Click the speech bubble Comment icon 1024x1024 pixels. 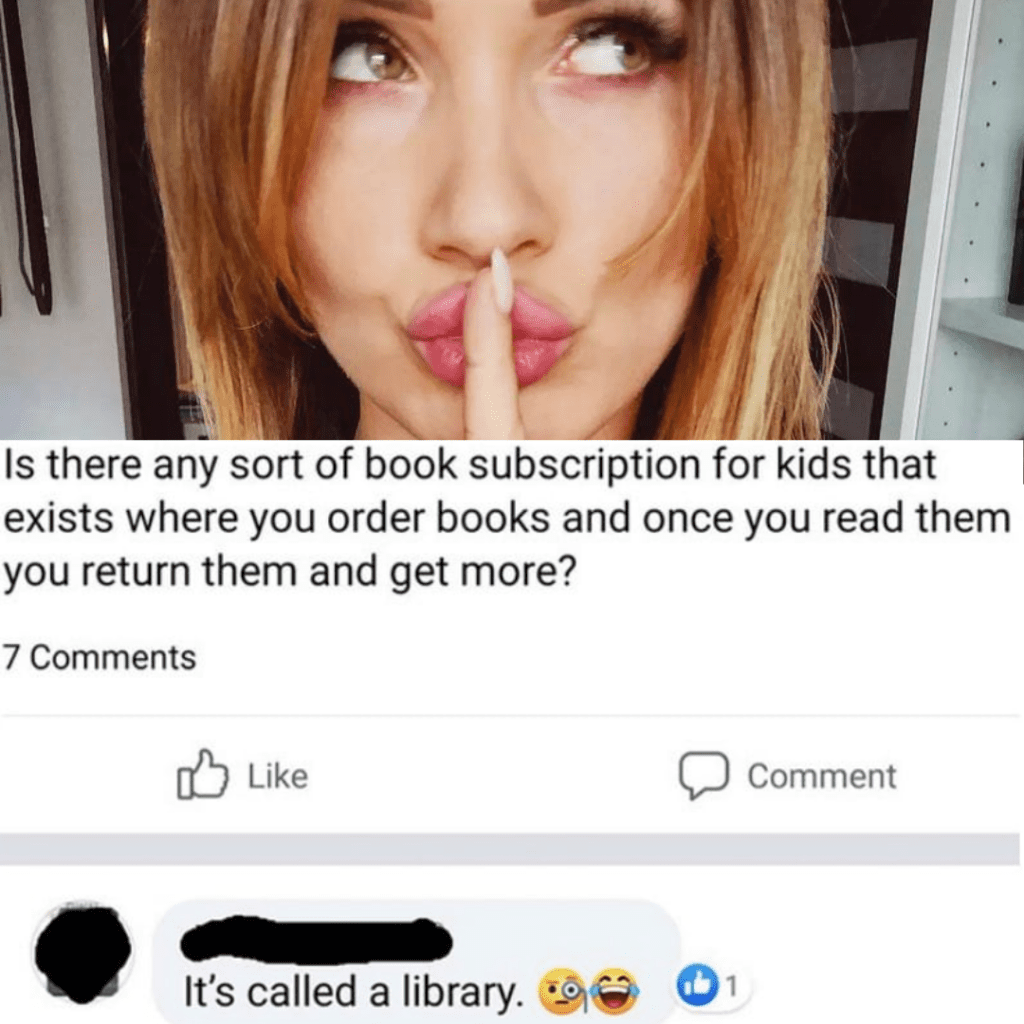[703, 776]
